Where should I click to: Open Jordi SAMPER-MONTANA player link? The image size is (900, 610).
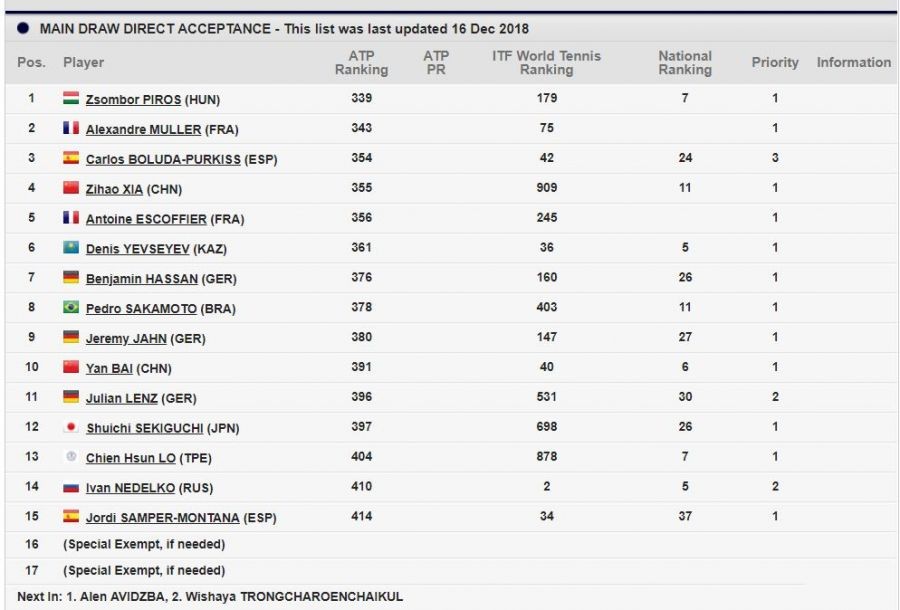(162, 518)
